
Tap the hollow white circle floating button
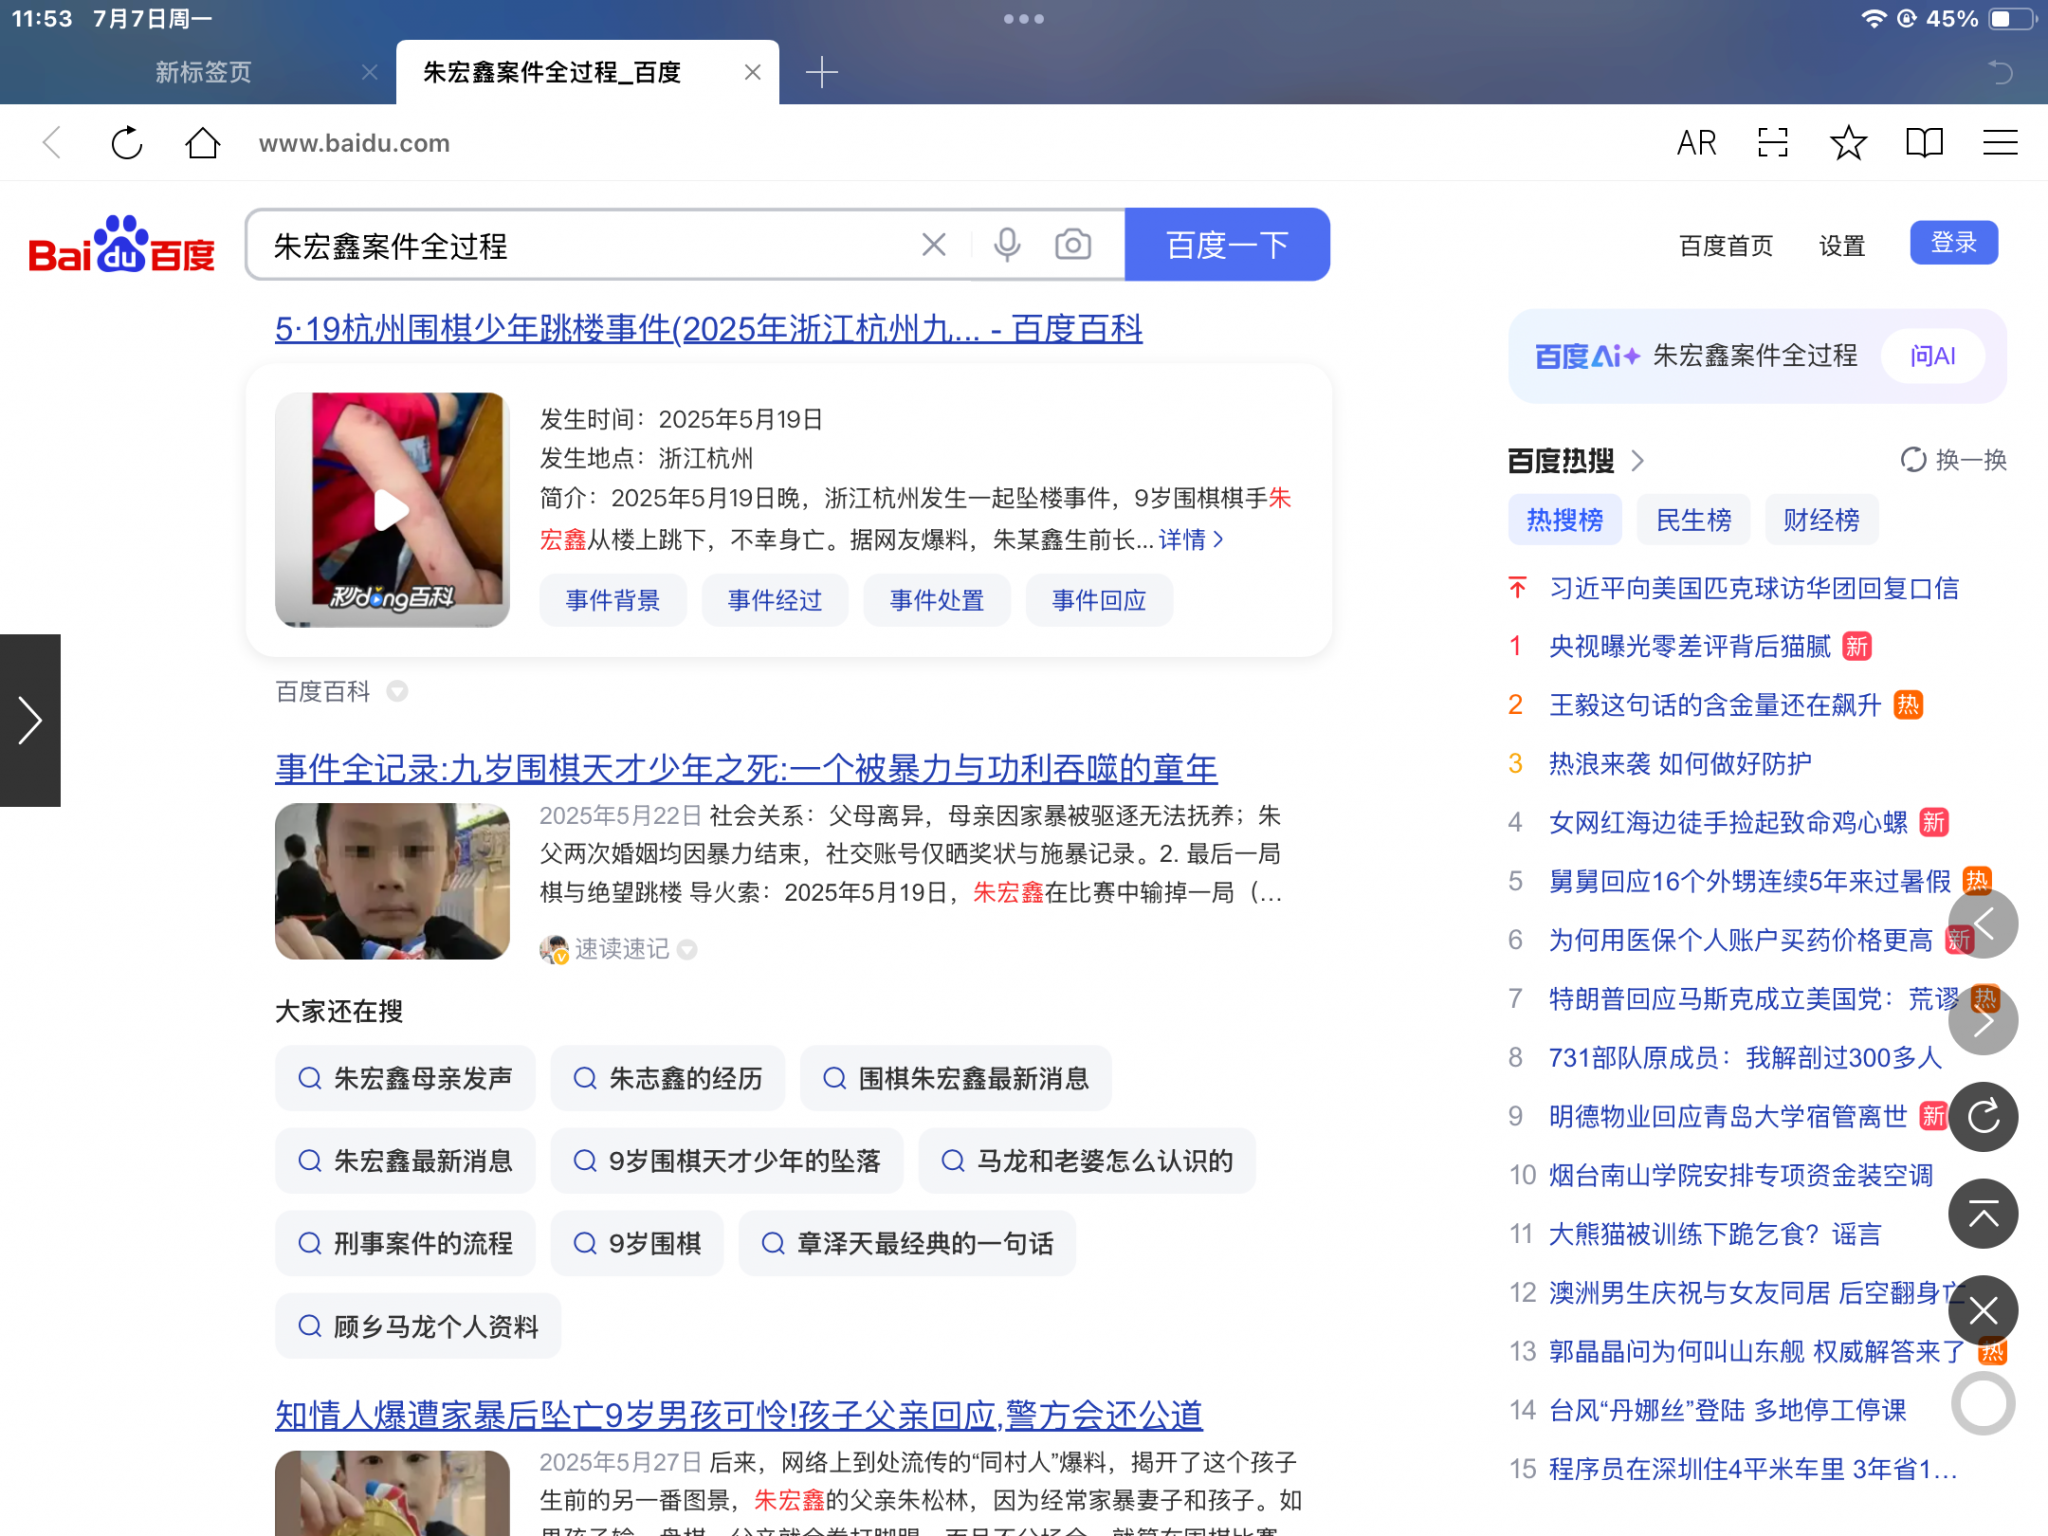click(1983, 1403)
